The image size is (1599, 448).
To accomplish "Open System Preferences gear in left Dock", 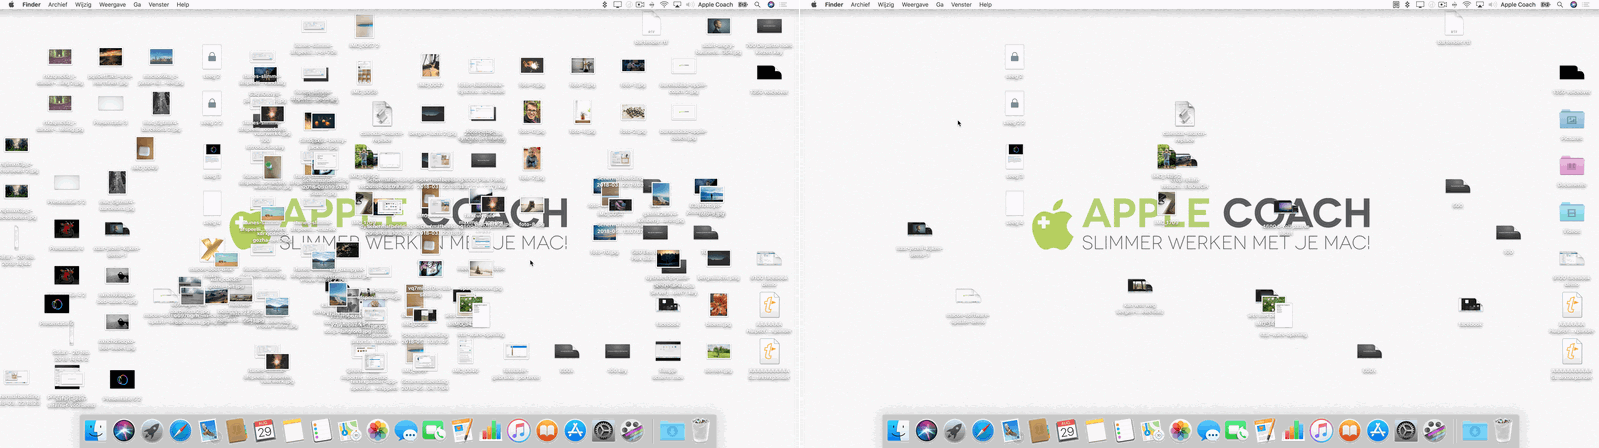I will pyautogui.click(x=603, y=431).
